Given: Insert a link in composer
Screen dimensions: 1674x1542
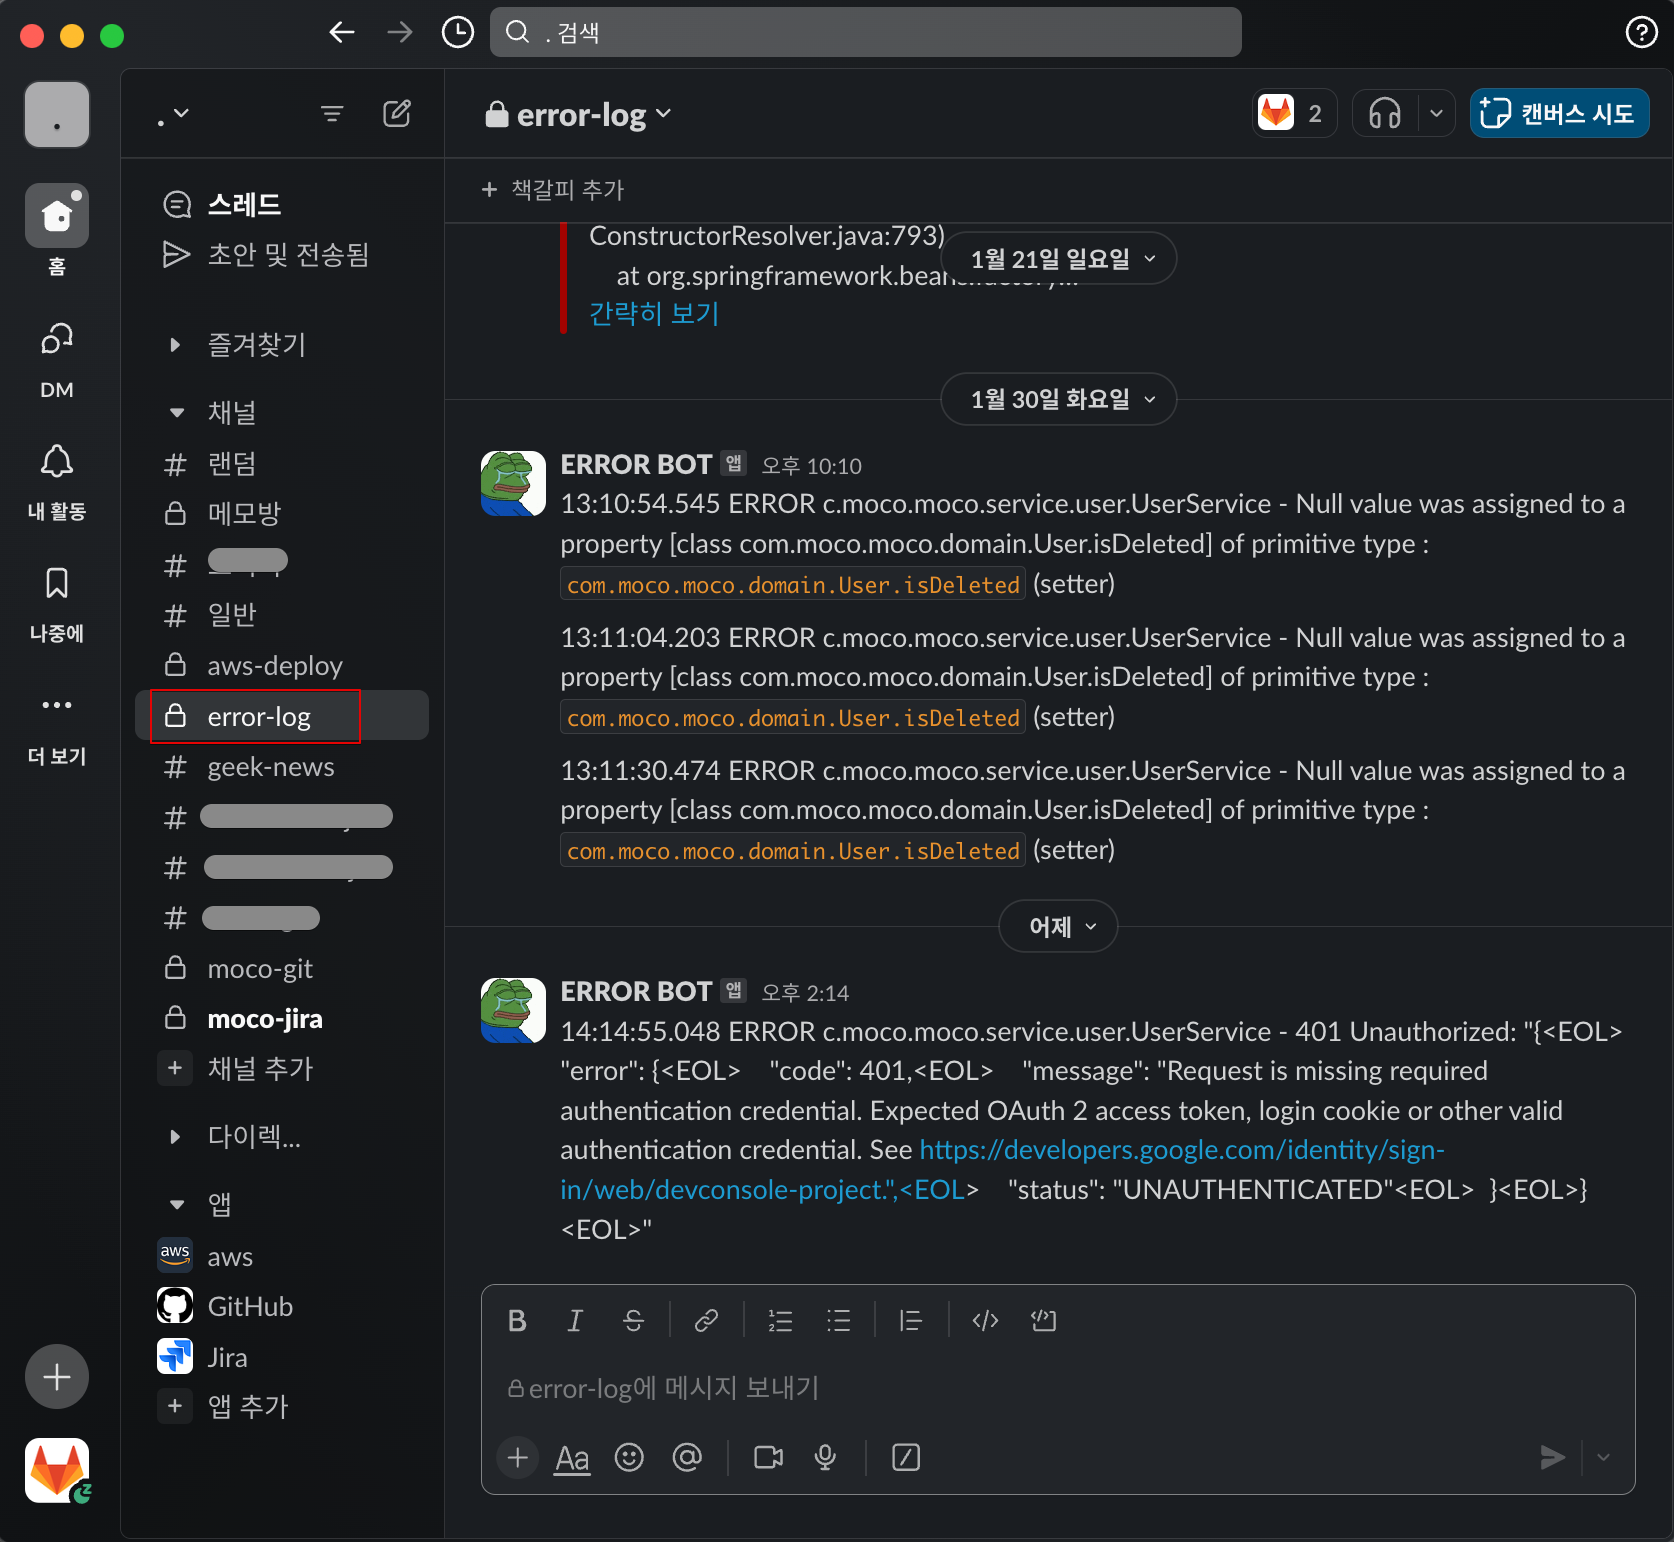Looking at the screenshot, I should (706, 1321).
